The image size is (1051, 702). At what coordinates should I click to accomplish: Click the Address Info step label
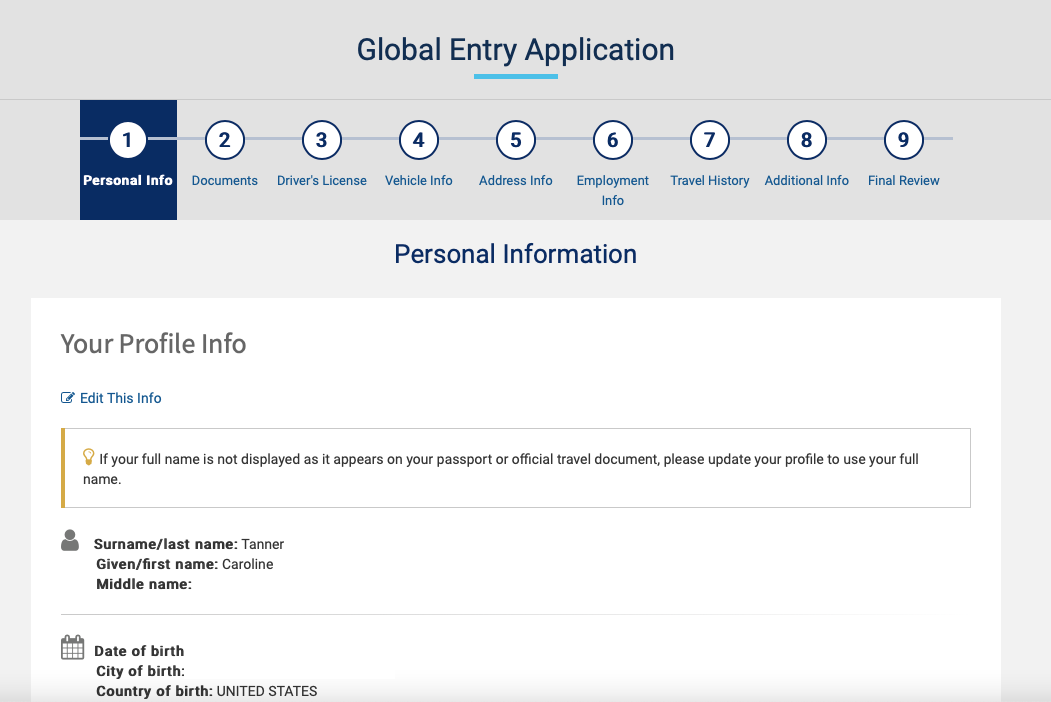coord(515,180)
